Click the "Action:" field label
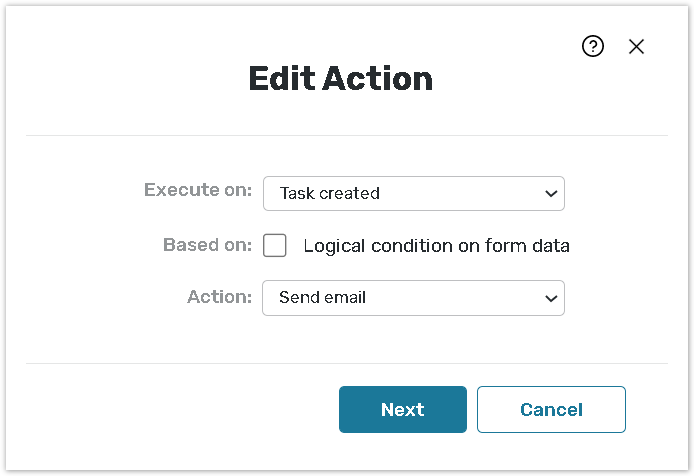Screen dimensions: 694x476 (219, 297)
